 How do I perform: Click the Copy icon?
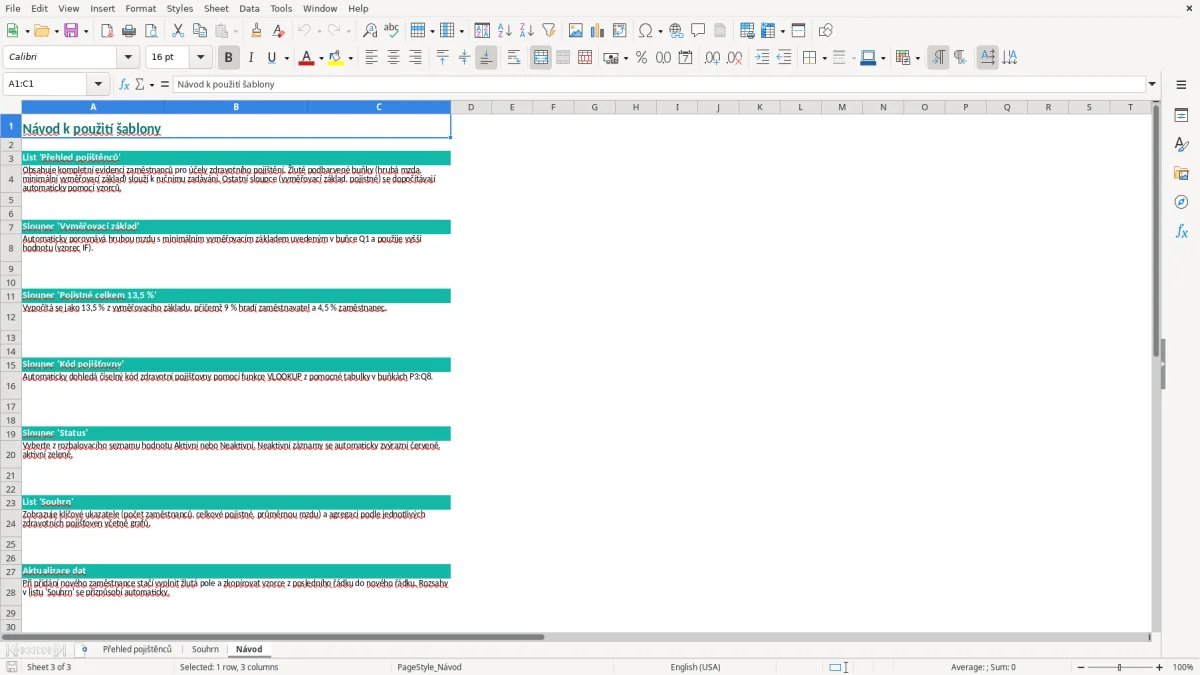click(200, 31)
